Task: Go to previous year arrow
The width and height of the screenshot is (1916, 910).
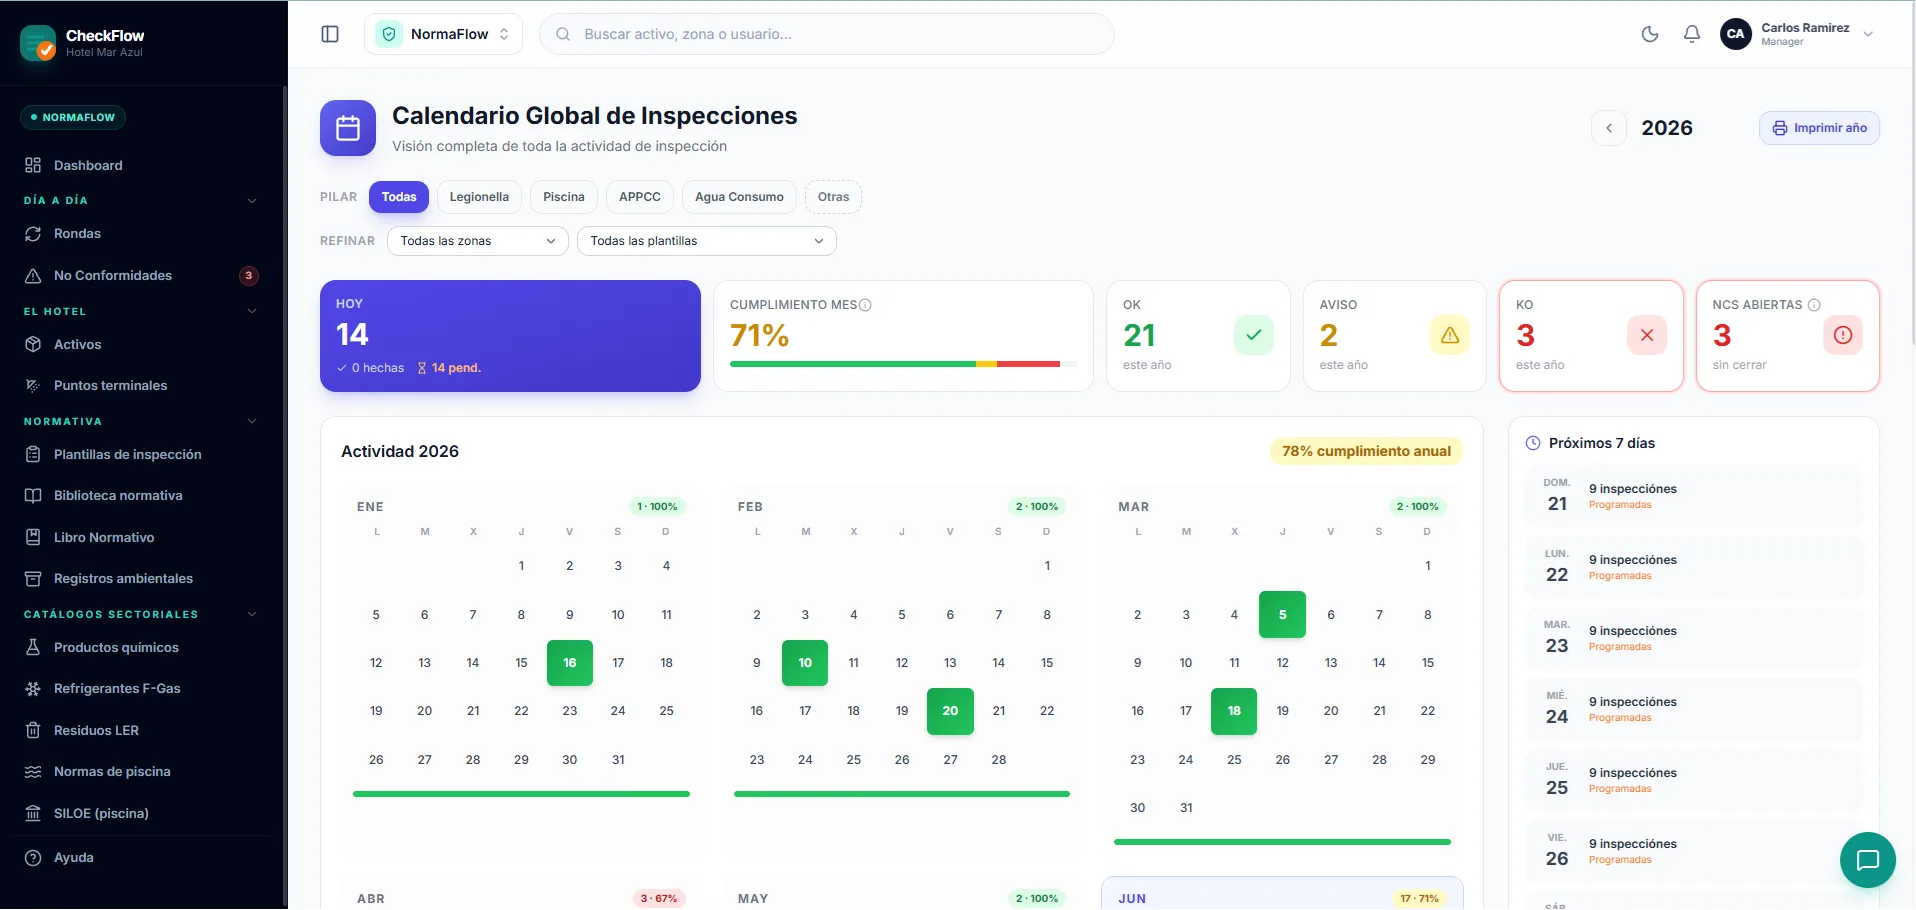Action: point(1609,128)
